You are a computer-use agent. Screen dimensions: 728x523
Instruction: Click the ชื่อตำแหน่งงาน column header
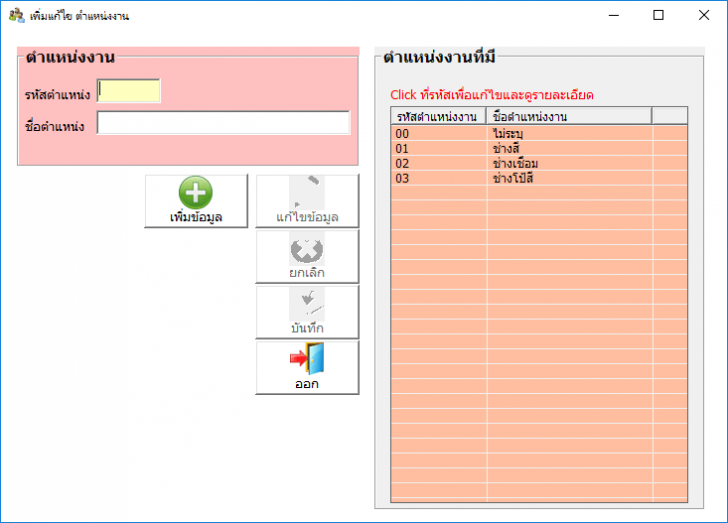coord(569,116)
